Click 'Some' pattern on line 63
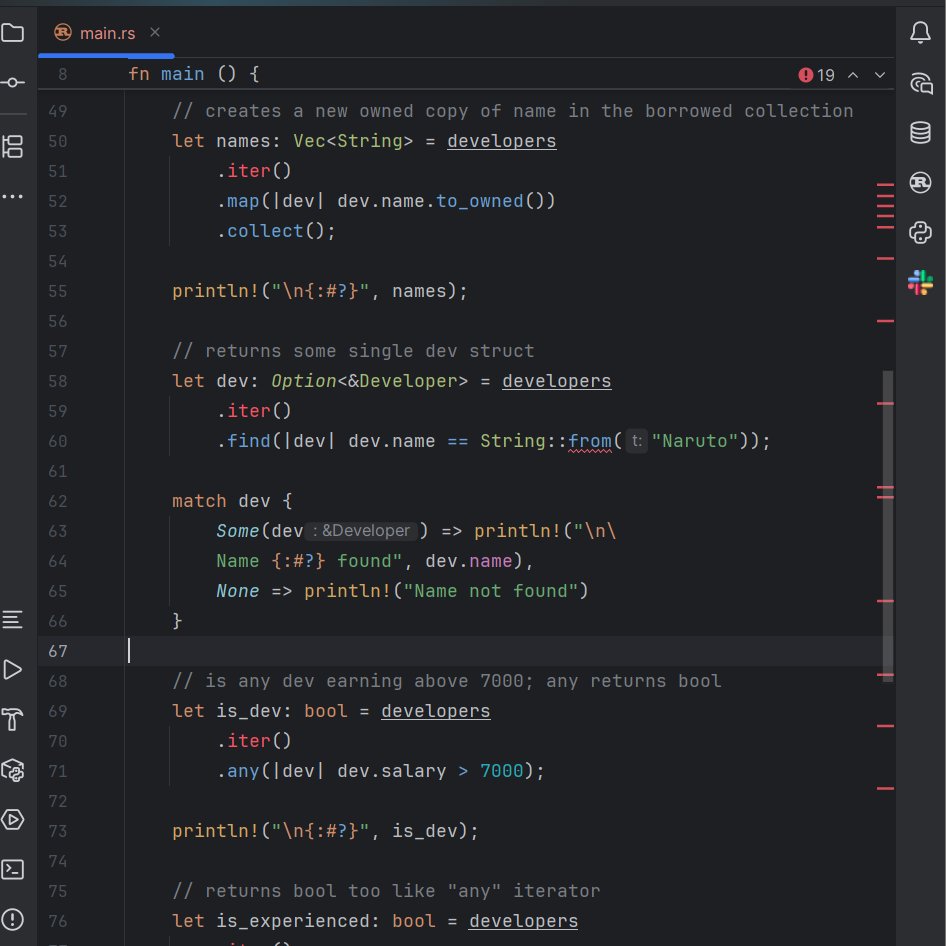 pos(238,531)
